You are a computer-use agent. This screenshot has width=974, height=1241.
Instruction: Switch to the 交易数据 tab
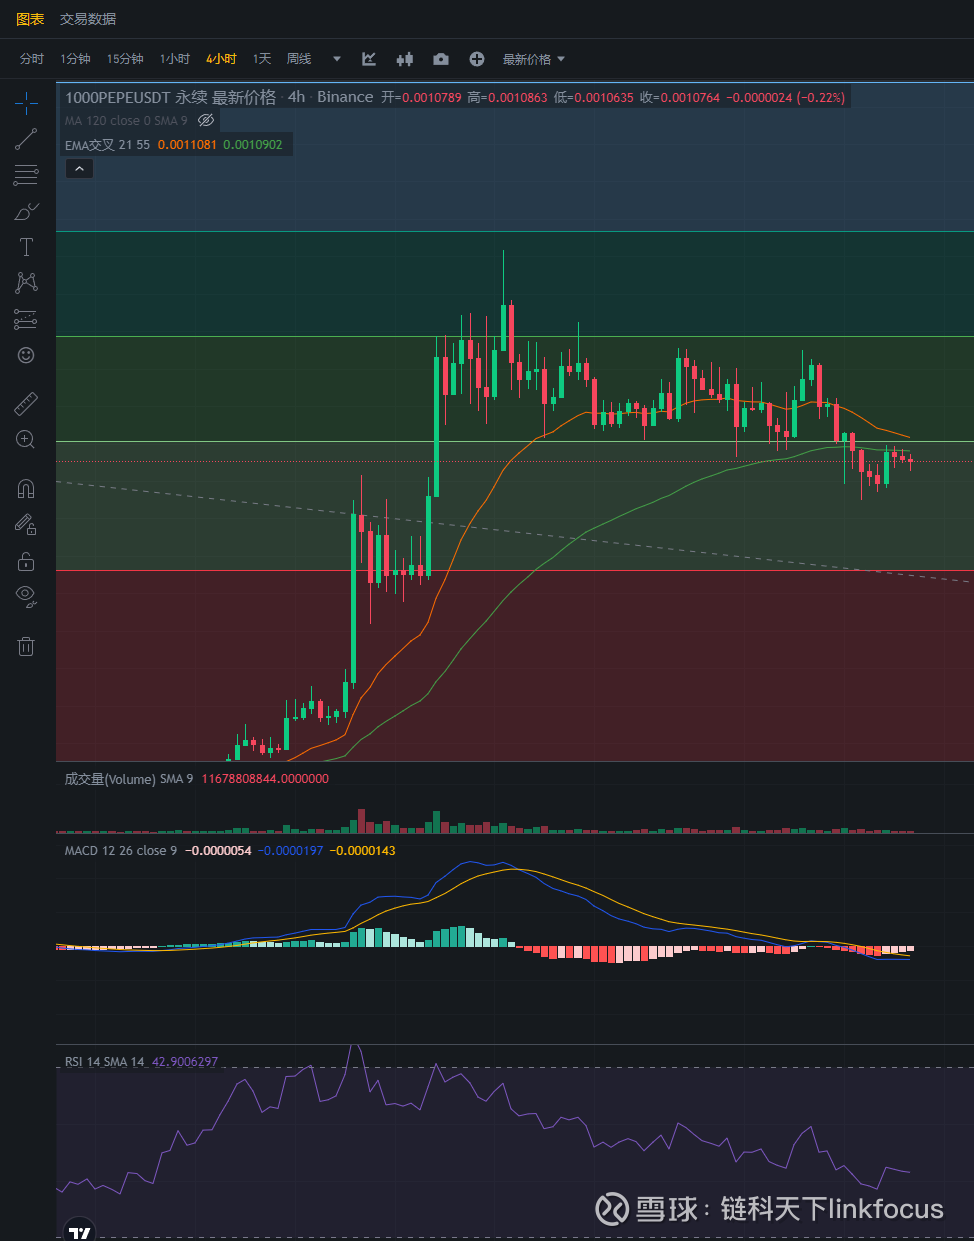click(88, 19)
